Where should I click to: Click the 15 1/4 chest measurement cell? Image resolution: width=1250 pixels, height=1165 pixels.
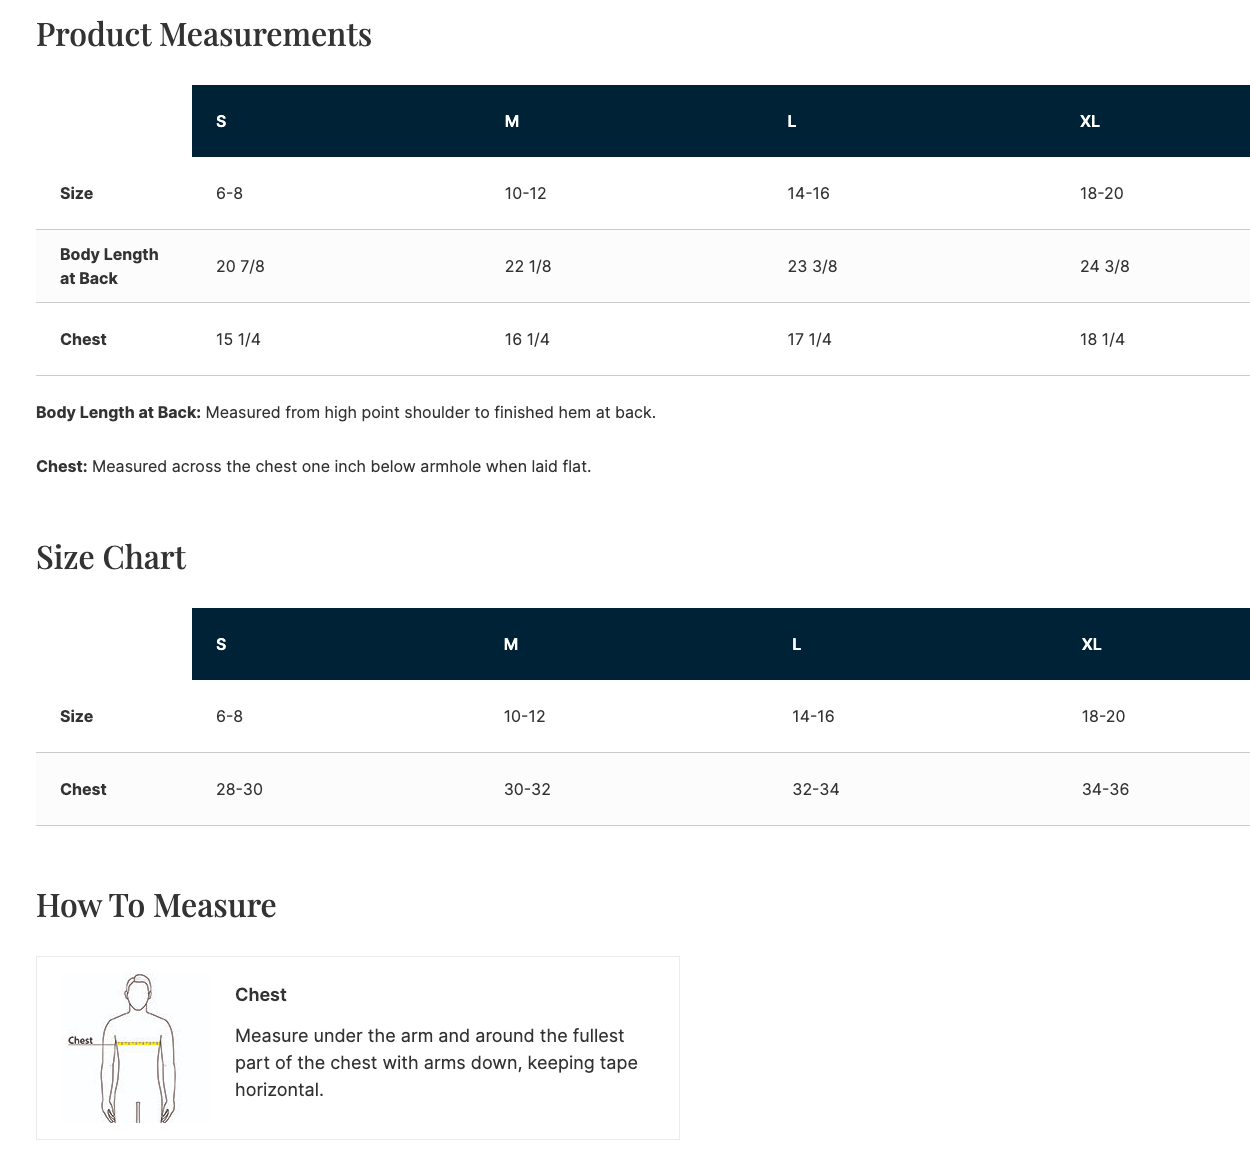pos(238,339)
